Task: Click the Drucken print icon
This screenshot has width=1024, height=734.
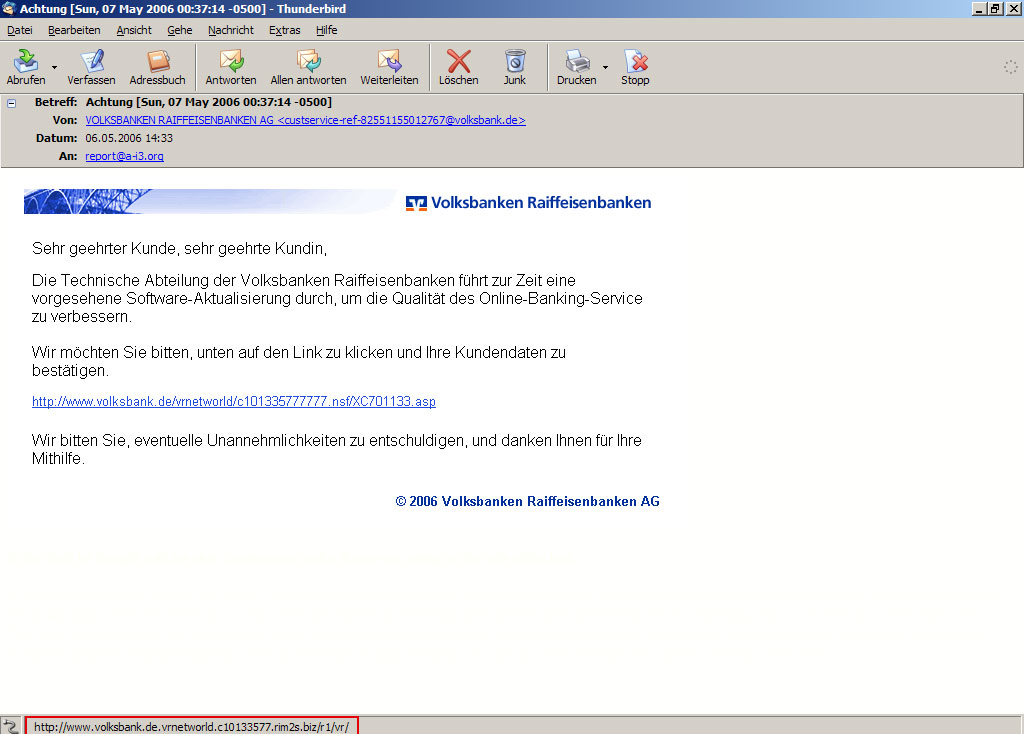Action: pyautogui.click(x=577, y=61)
